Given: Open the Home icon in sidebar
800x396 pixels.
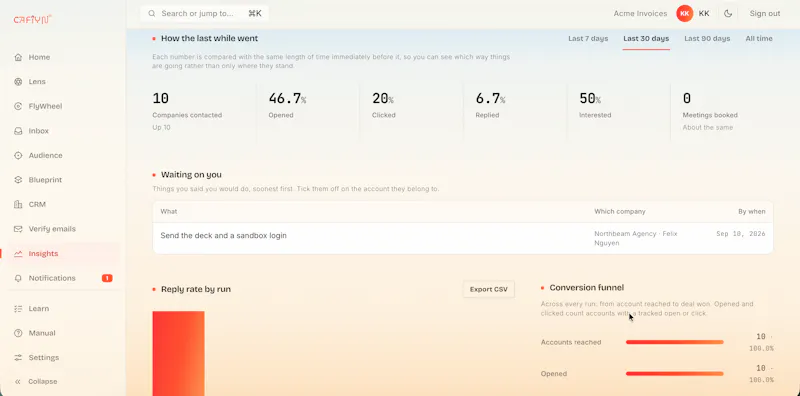Looking at the screenshot, I should coord(18,57).
